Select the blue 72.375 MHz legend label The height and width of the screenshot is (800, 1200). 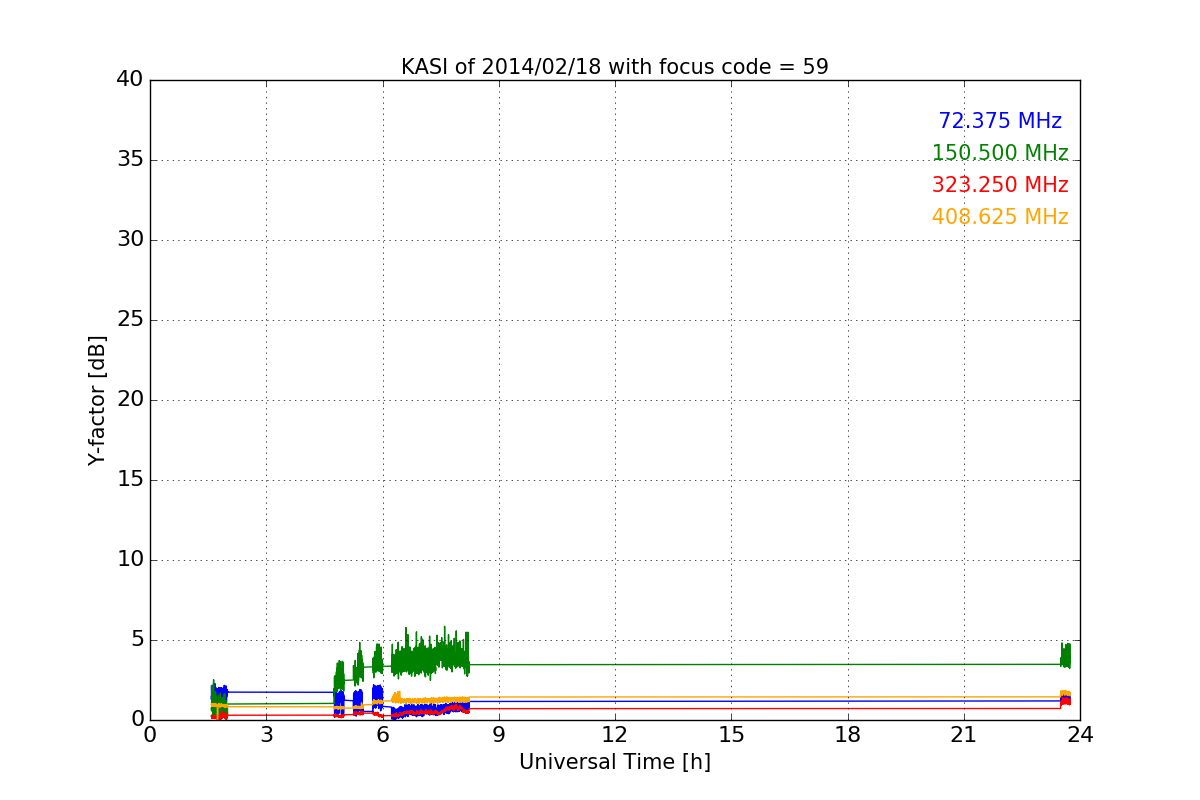pyautogui.click(x=1000, y=121)
